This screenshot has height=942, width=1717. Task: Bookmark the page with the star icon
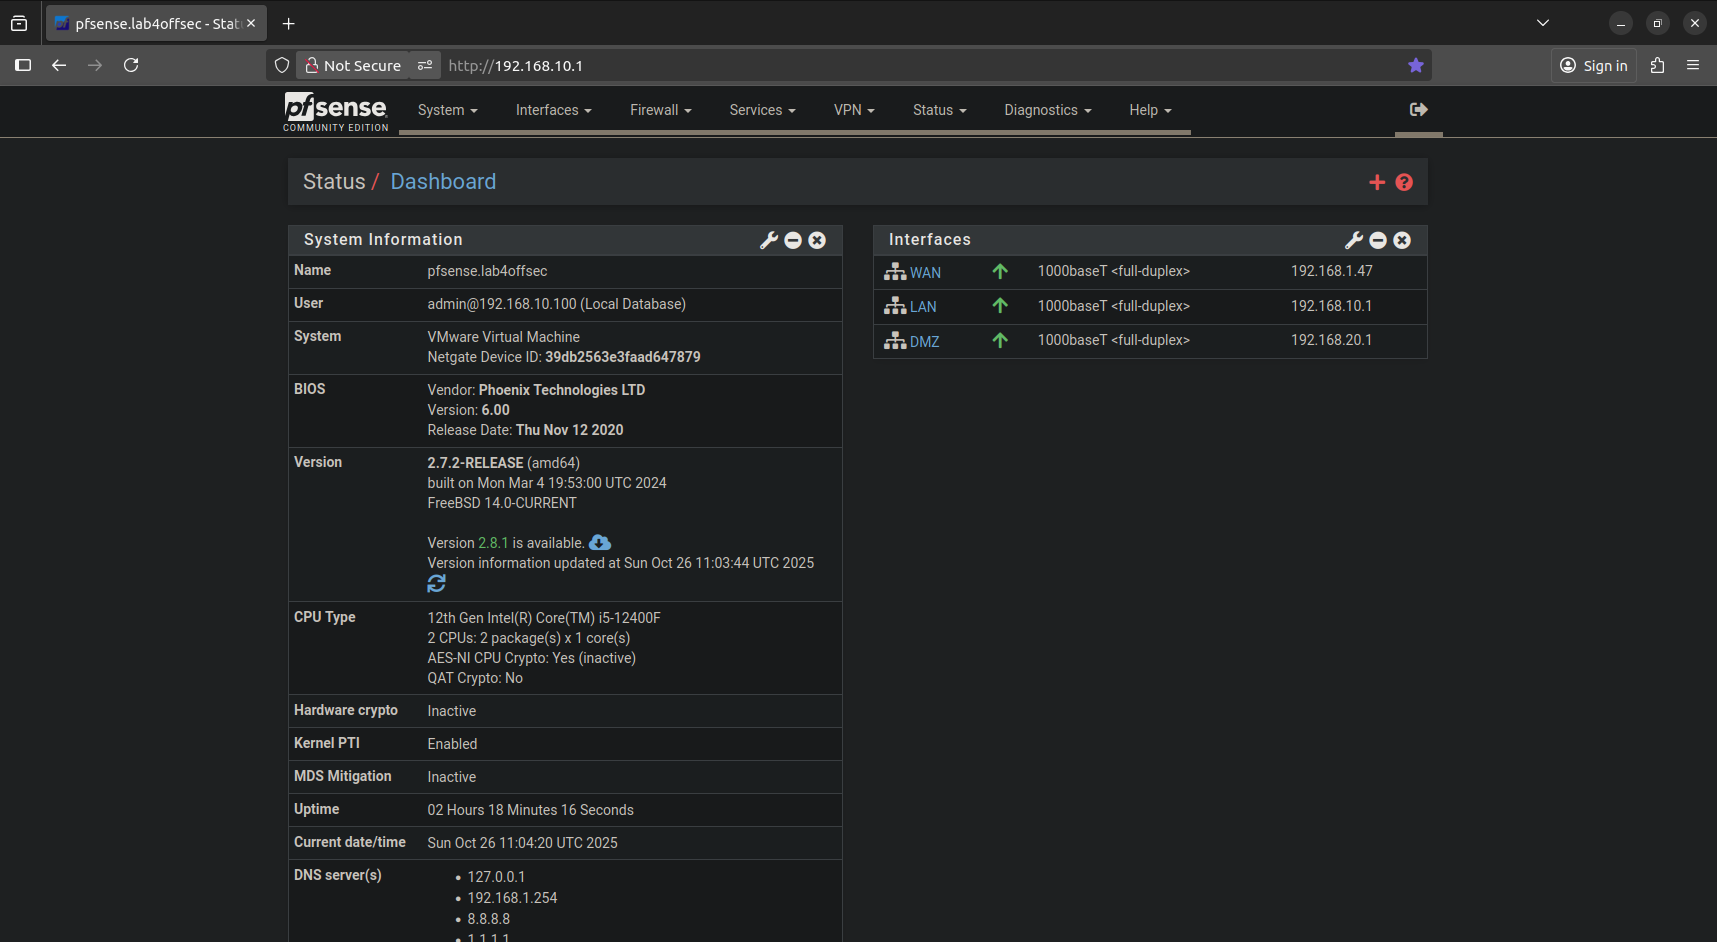coord(1415,65)
